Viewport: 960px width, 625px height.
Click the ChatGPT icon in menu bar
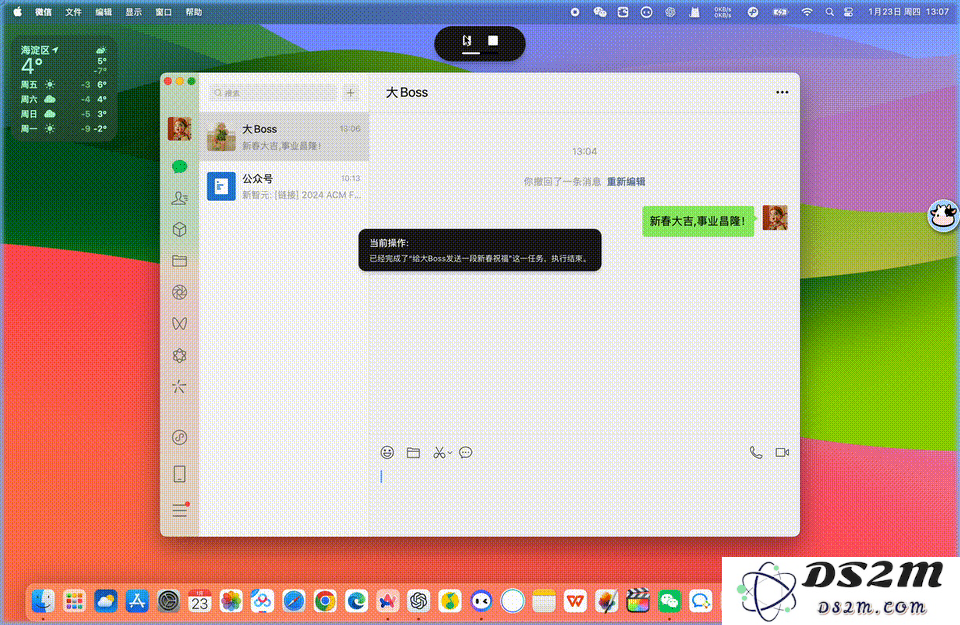point(670,12)
